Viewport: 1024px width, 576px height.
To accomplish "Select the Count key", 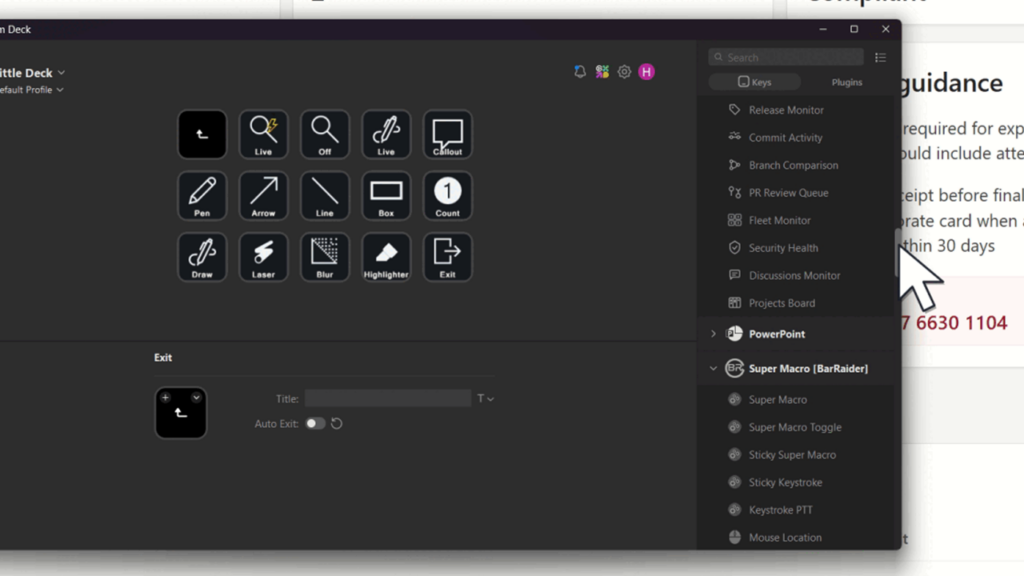I will point(447,196).
